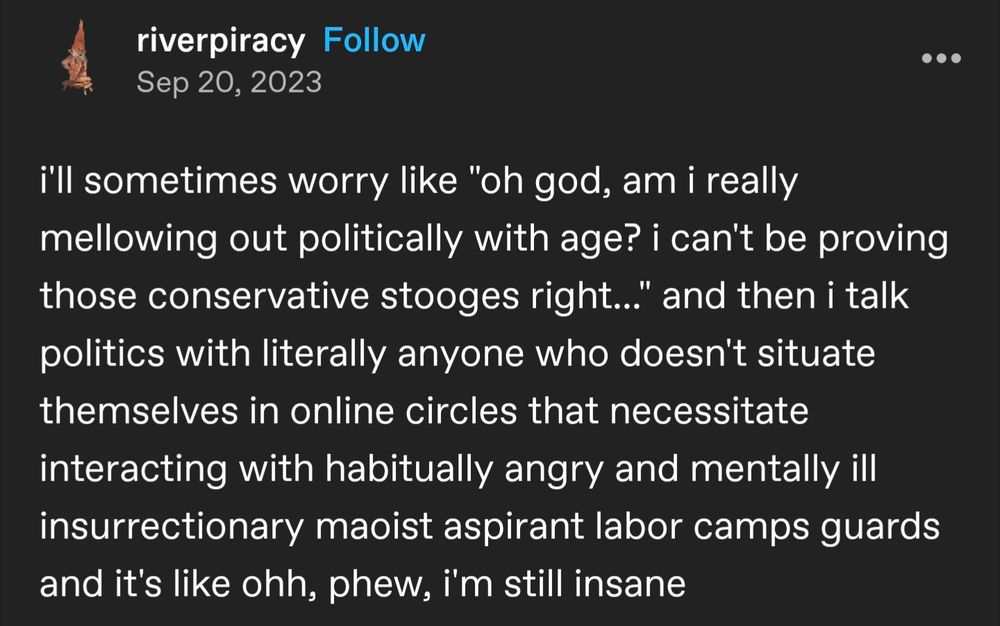
Task: Click the word "literally" in the post text
Action: (324, 354)
